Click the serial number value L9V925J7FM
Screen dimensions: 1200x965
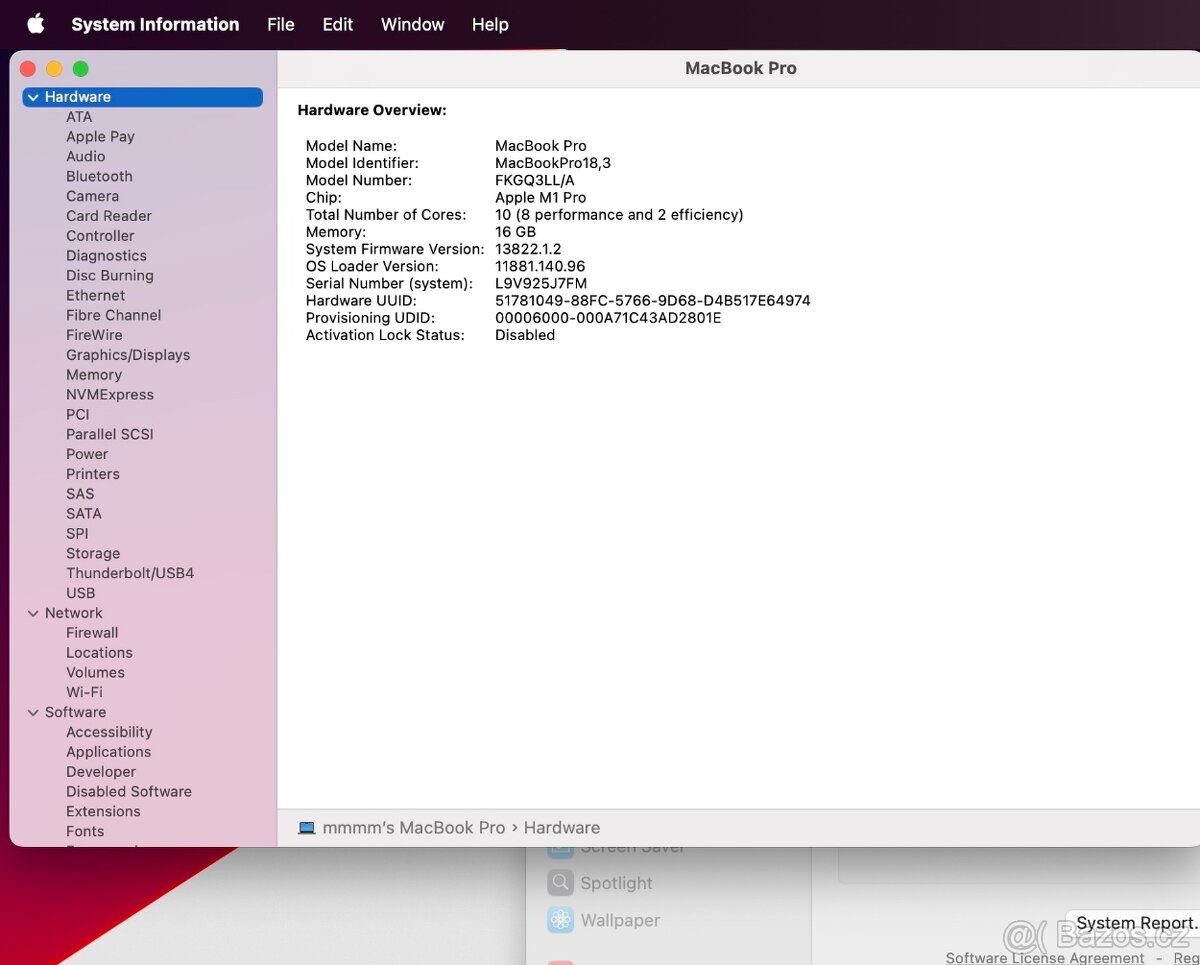541,283
